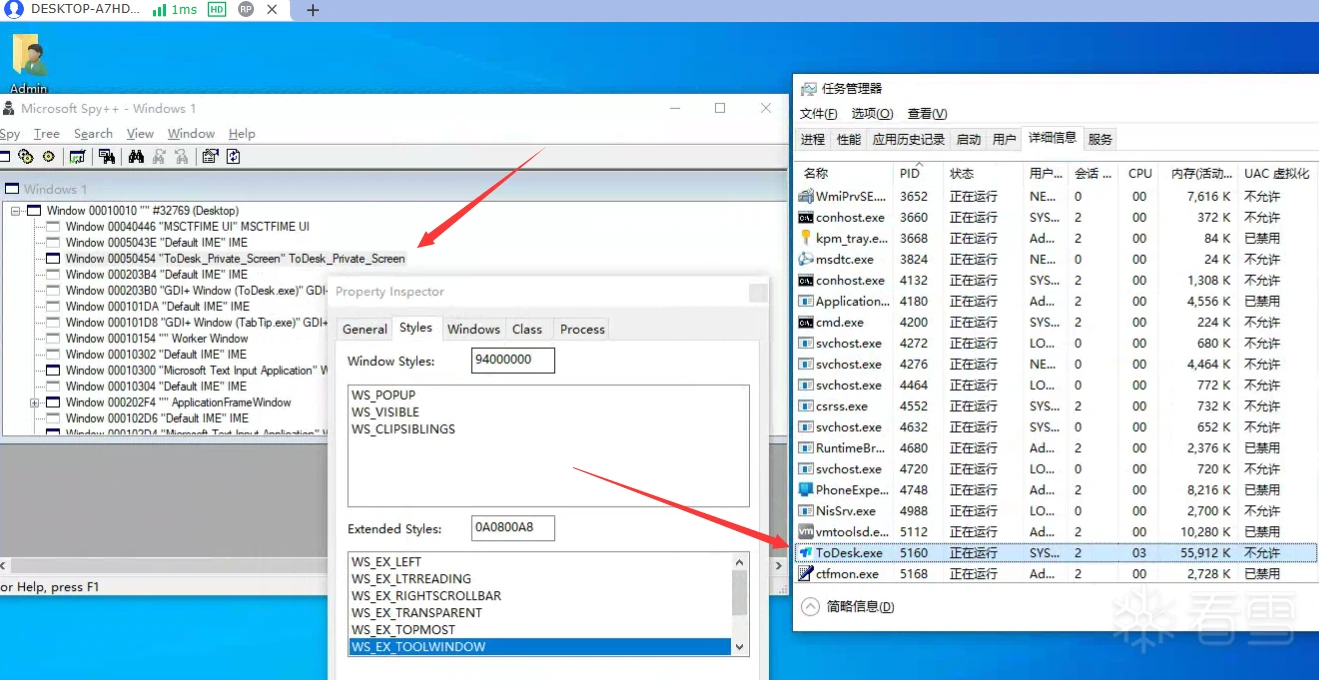Sort by UAC 虚拟化 column header
The image size is (1319, 680).
coord(1276,173)
